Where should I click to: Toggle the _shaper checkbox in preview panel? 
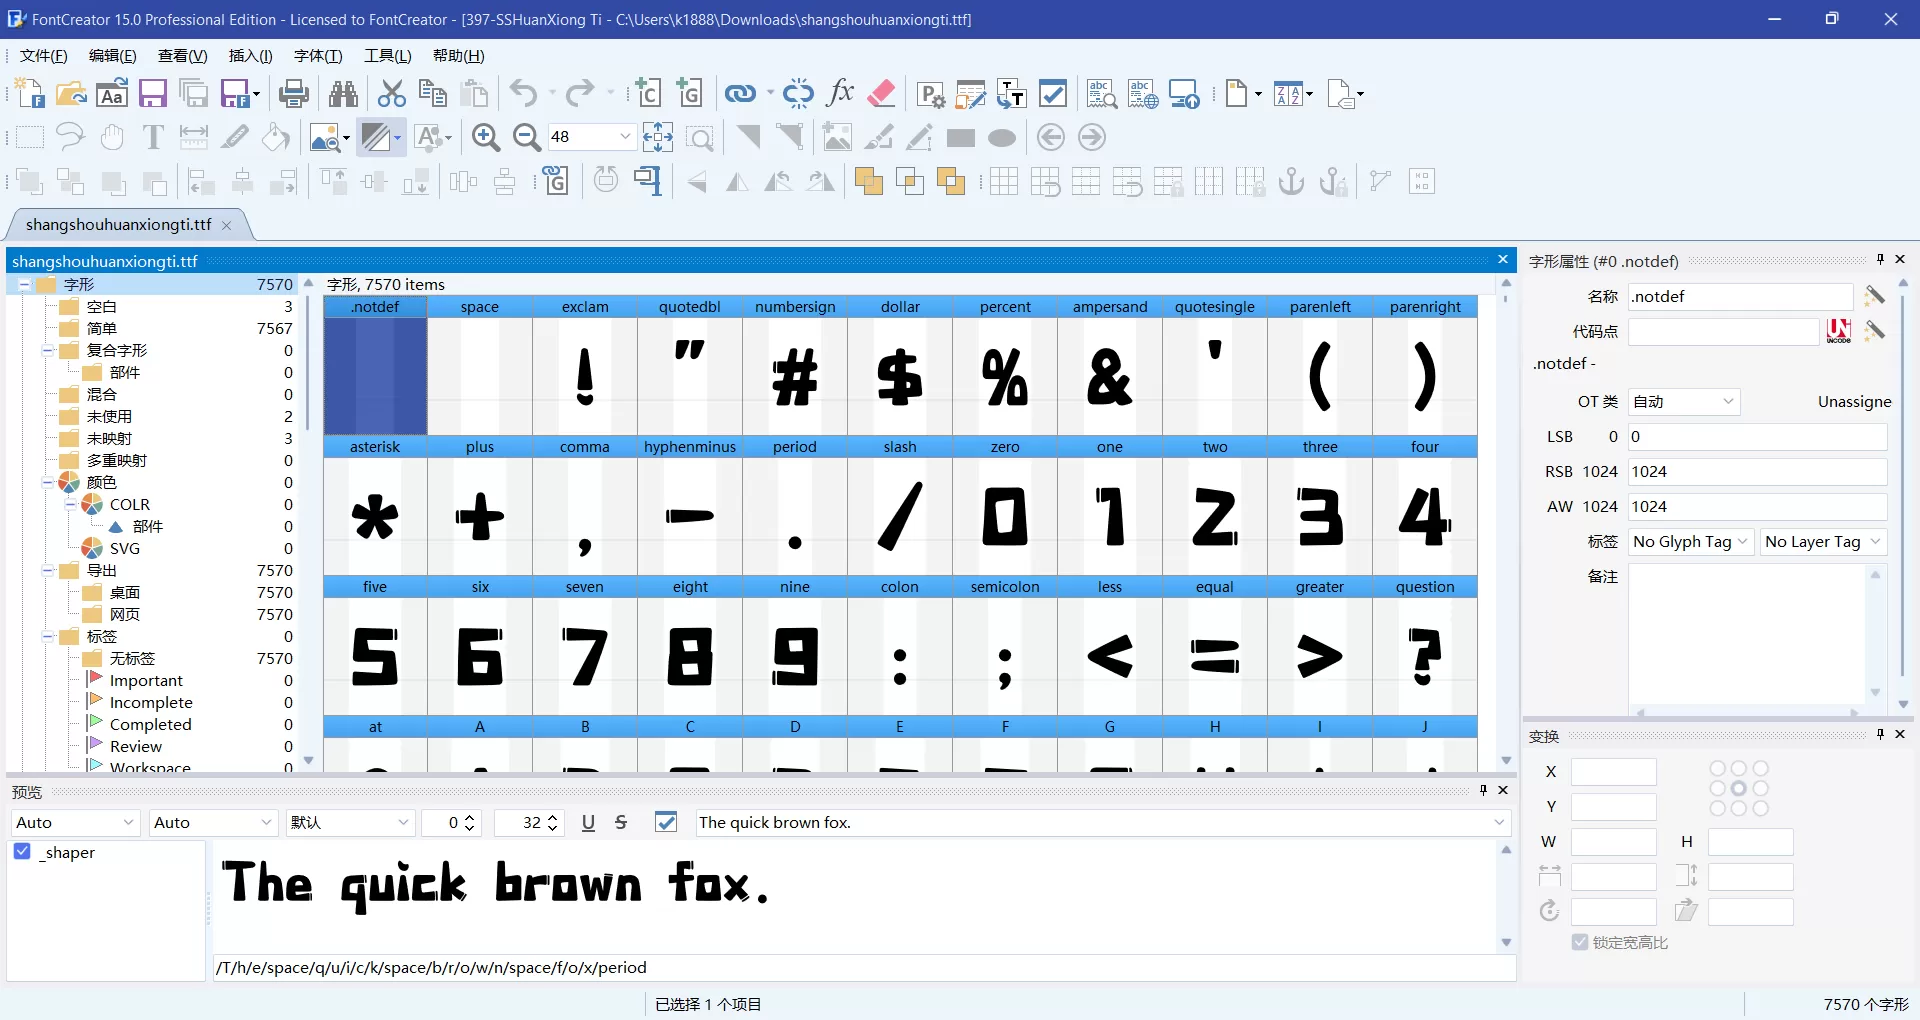click(x=21, y=852)
